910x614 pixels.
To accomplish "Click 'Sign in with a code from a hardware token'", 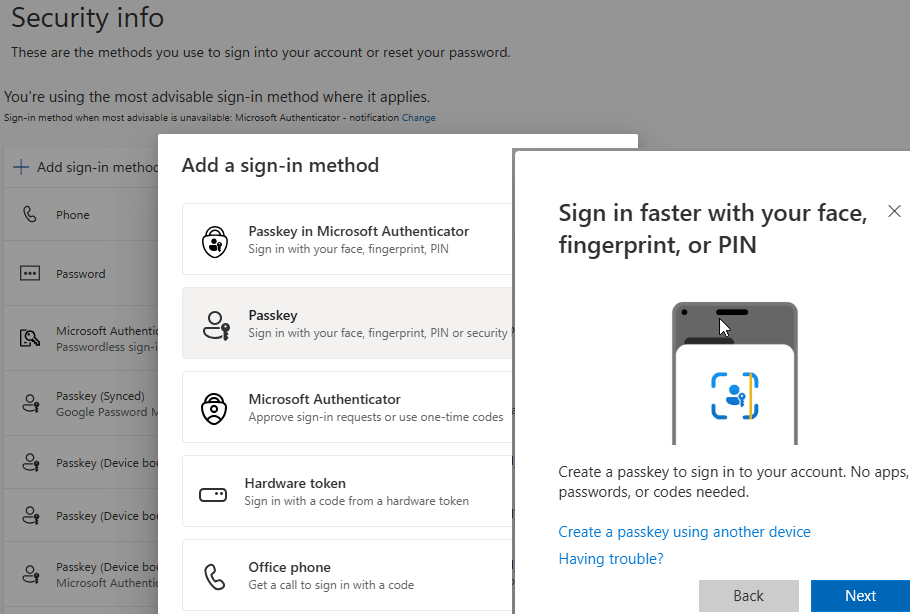I will tap(356, 501).
